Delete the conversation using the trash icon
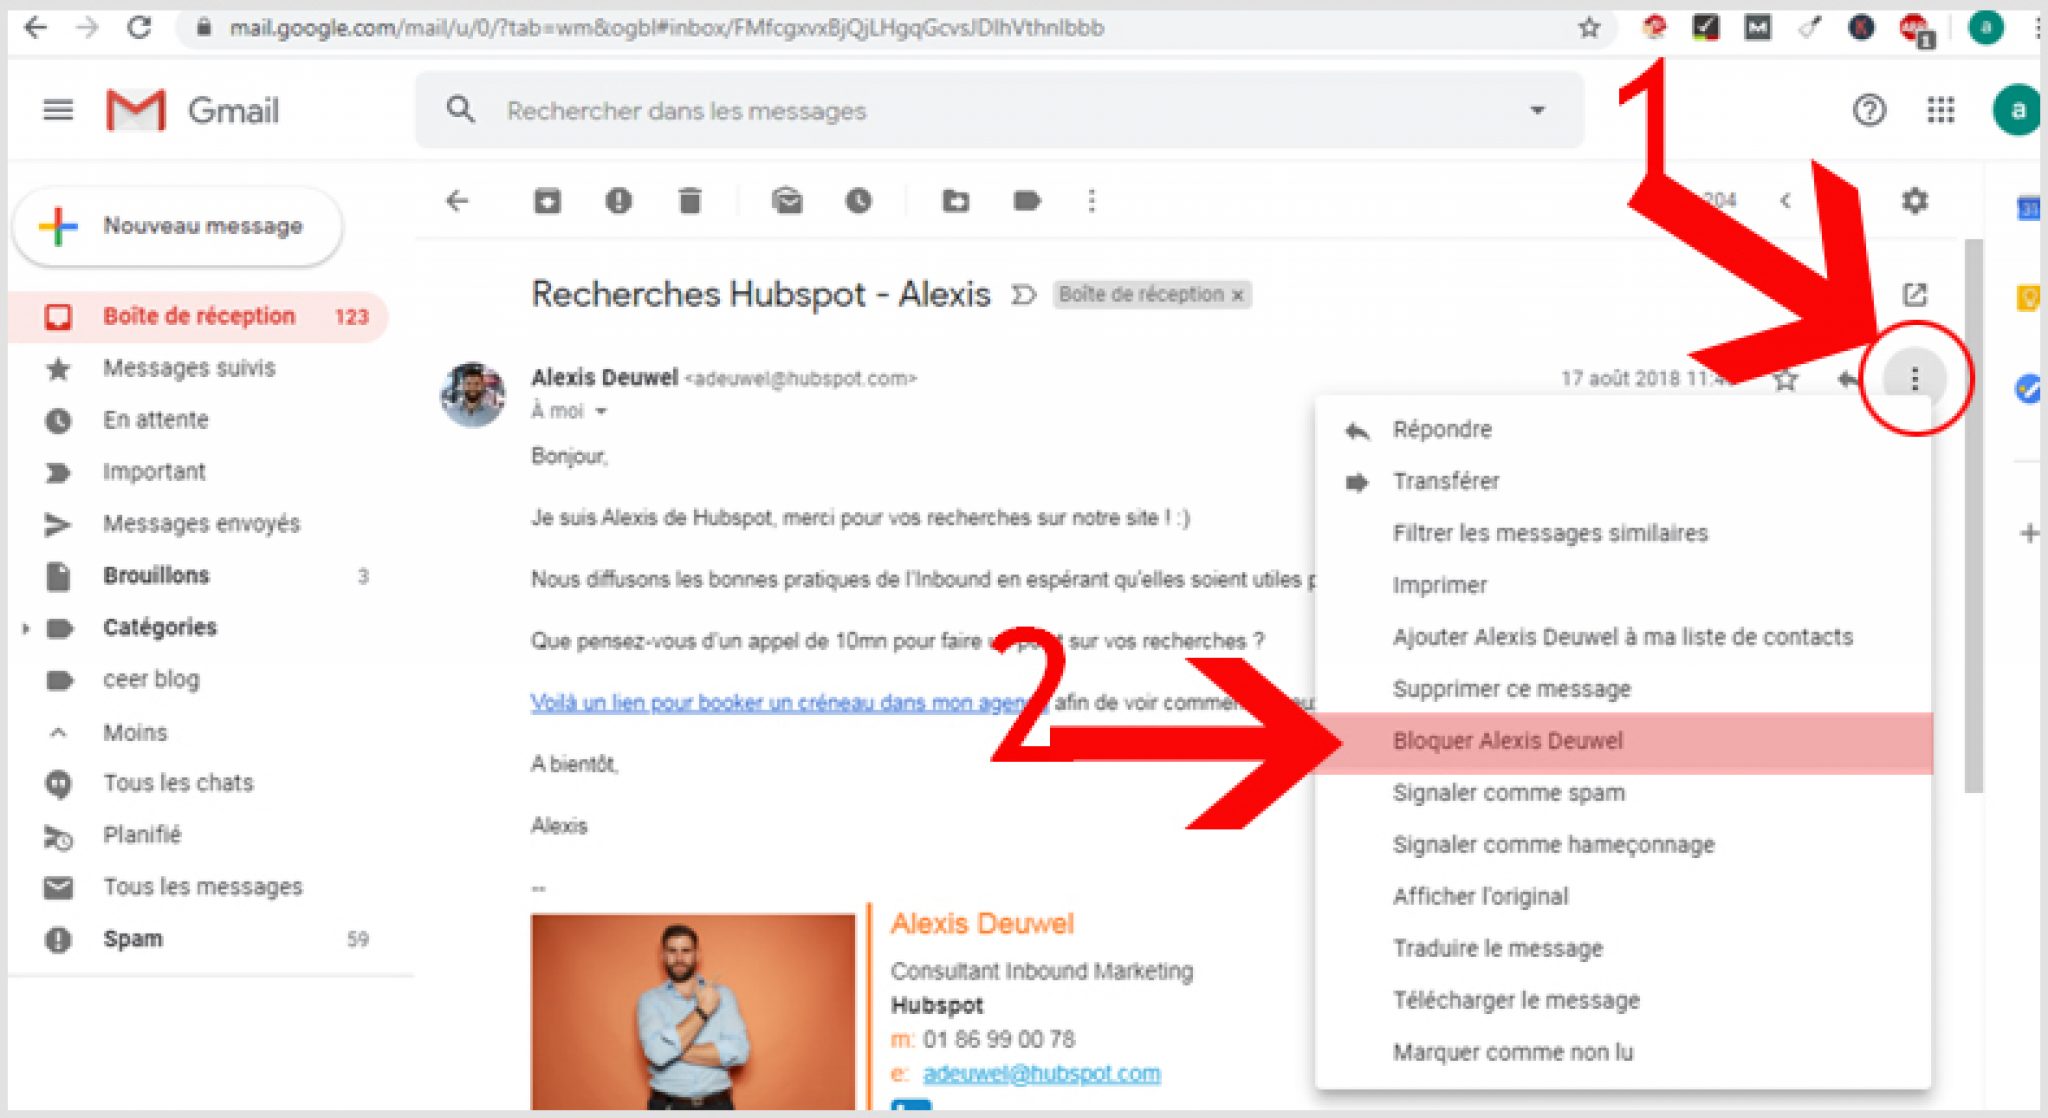Image resolution: width=2048 pixels, height=1118 pixels. [690, 201]
